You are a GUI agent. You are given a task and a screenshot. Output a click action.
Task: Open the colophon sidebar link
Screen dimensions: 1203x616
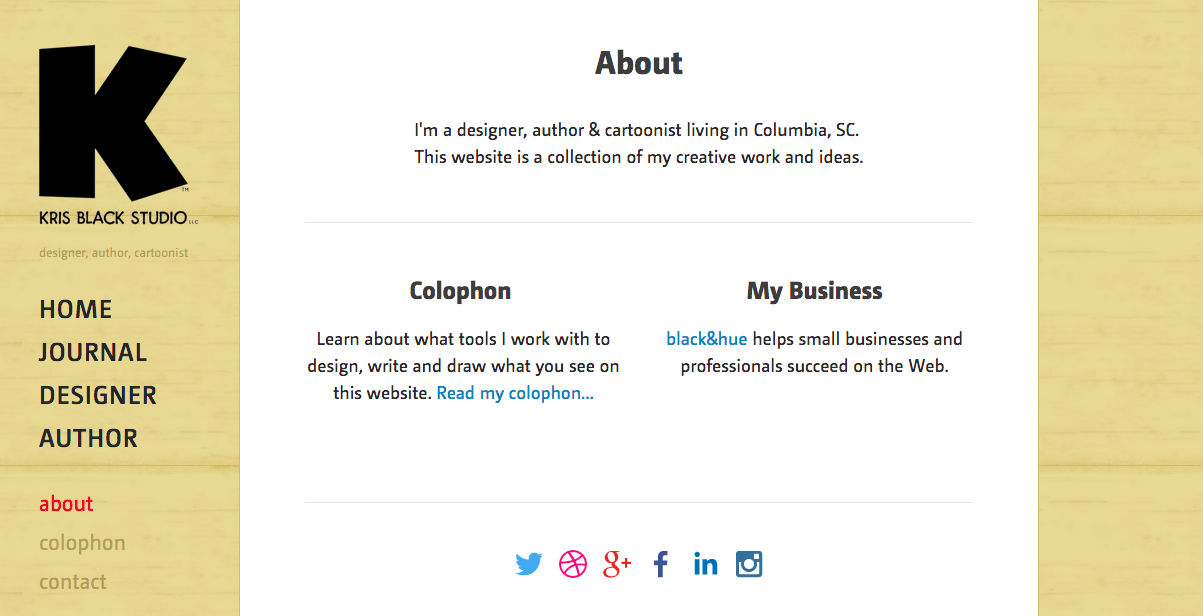coord(82,543)
